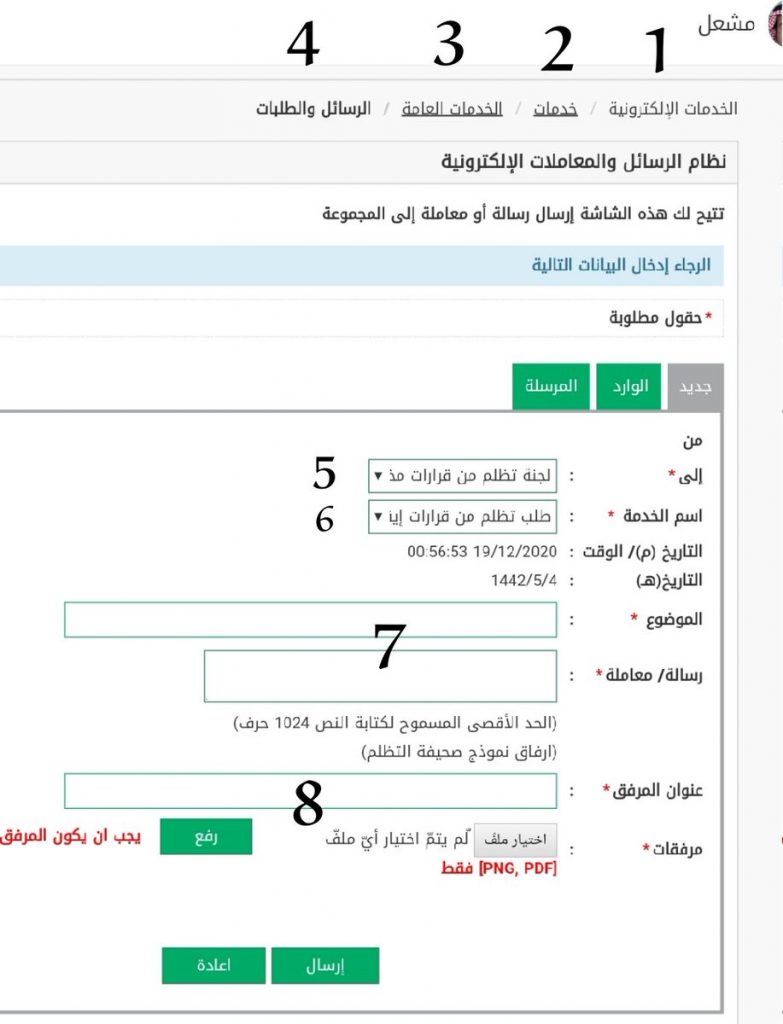Click the username مشعل in the header

[x=726, y=24]
